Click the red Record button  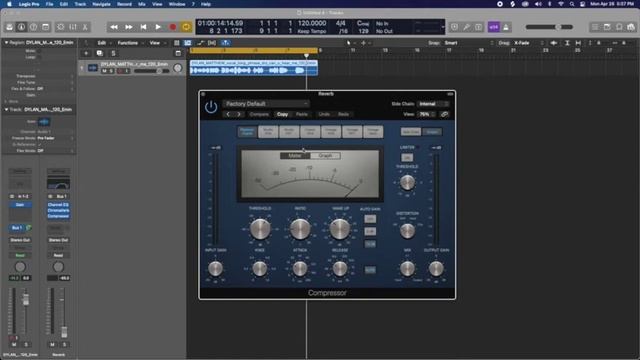(173, 27)
